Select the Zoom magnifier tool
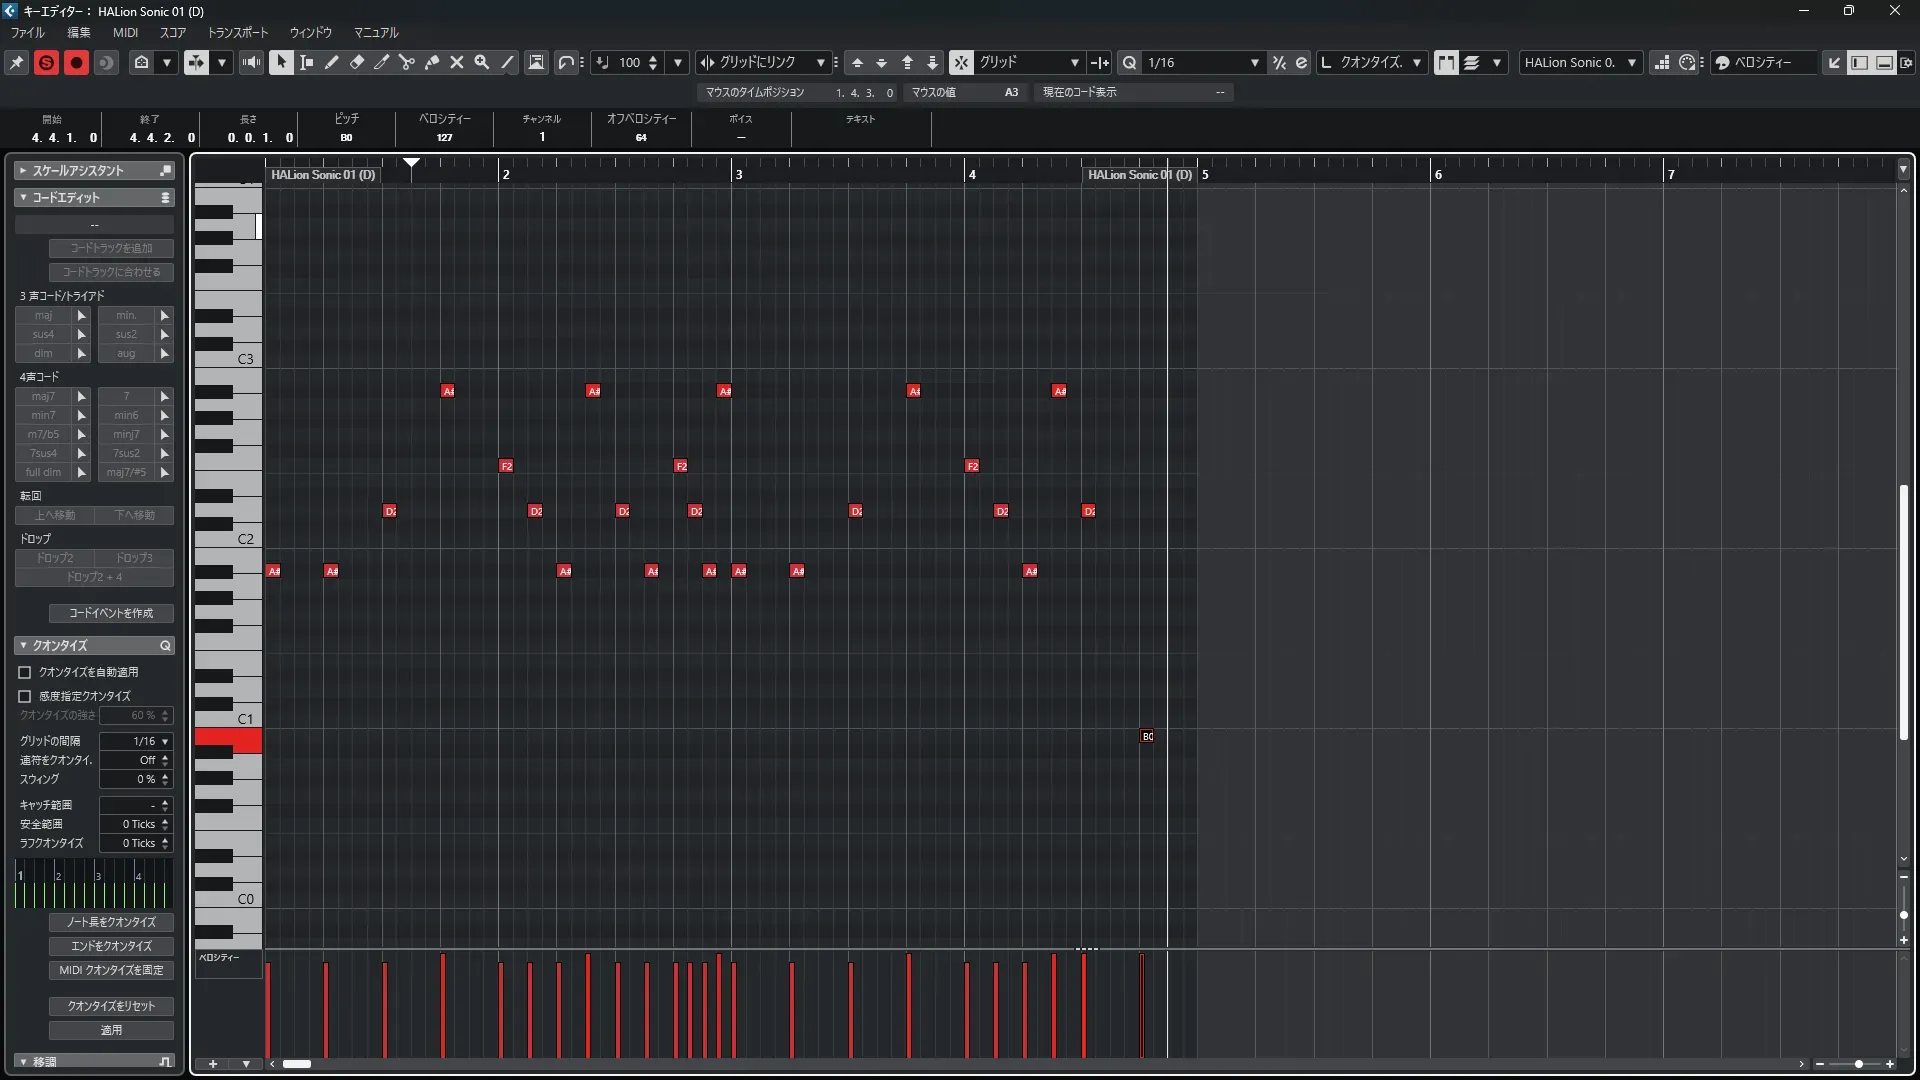Viewport: 1920px width, 1080px height. 482,62
